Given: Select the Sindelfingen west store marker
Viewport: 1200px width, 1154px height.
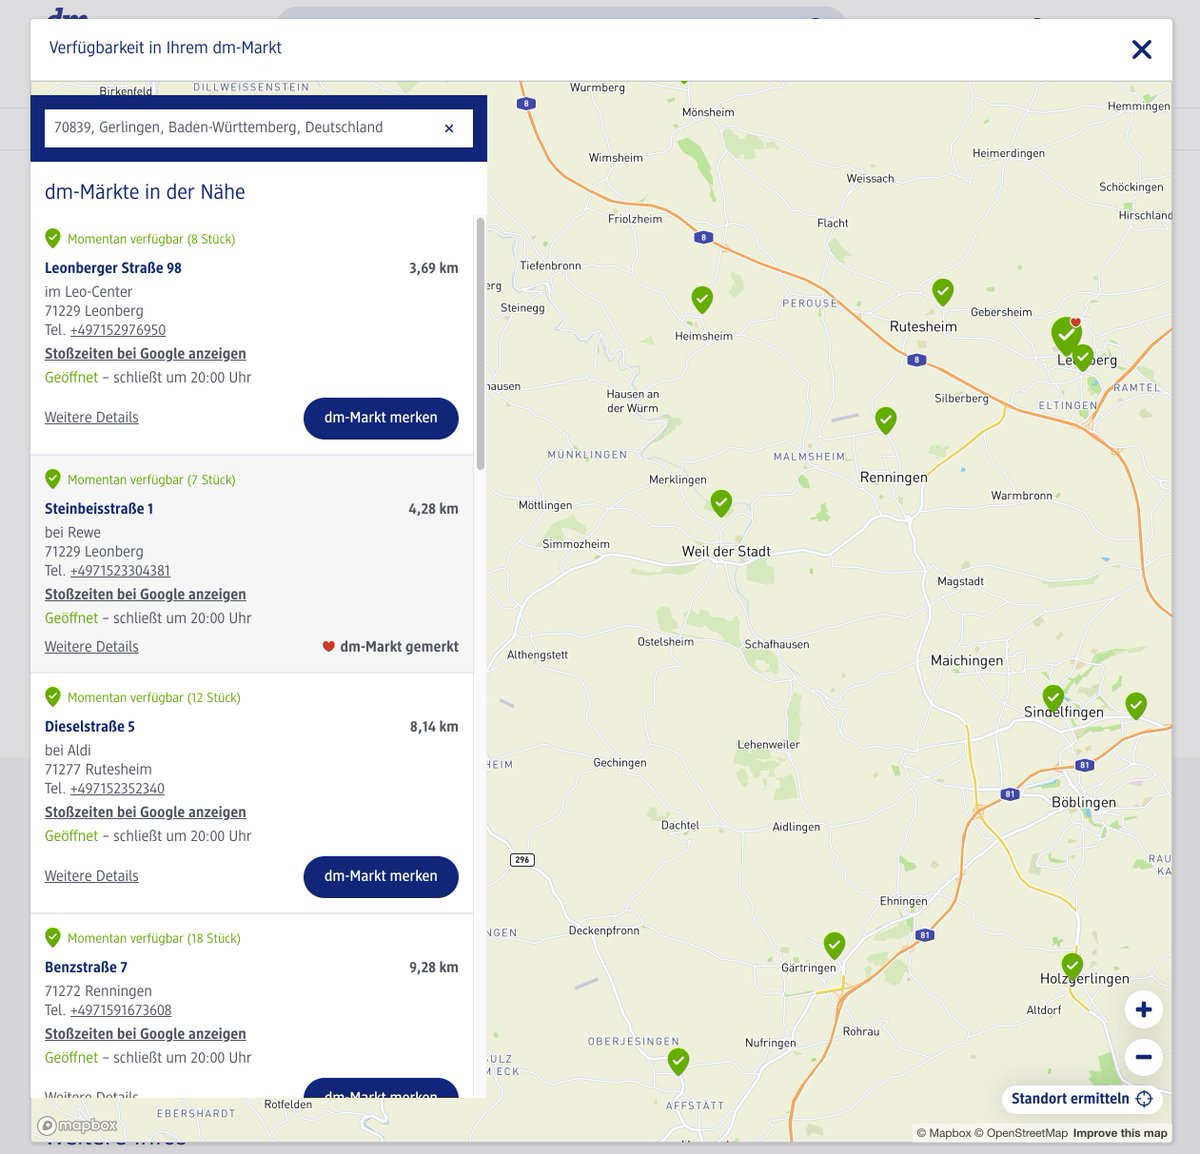Looking at the screenshot, I should (1053, 697).
